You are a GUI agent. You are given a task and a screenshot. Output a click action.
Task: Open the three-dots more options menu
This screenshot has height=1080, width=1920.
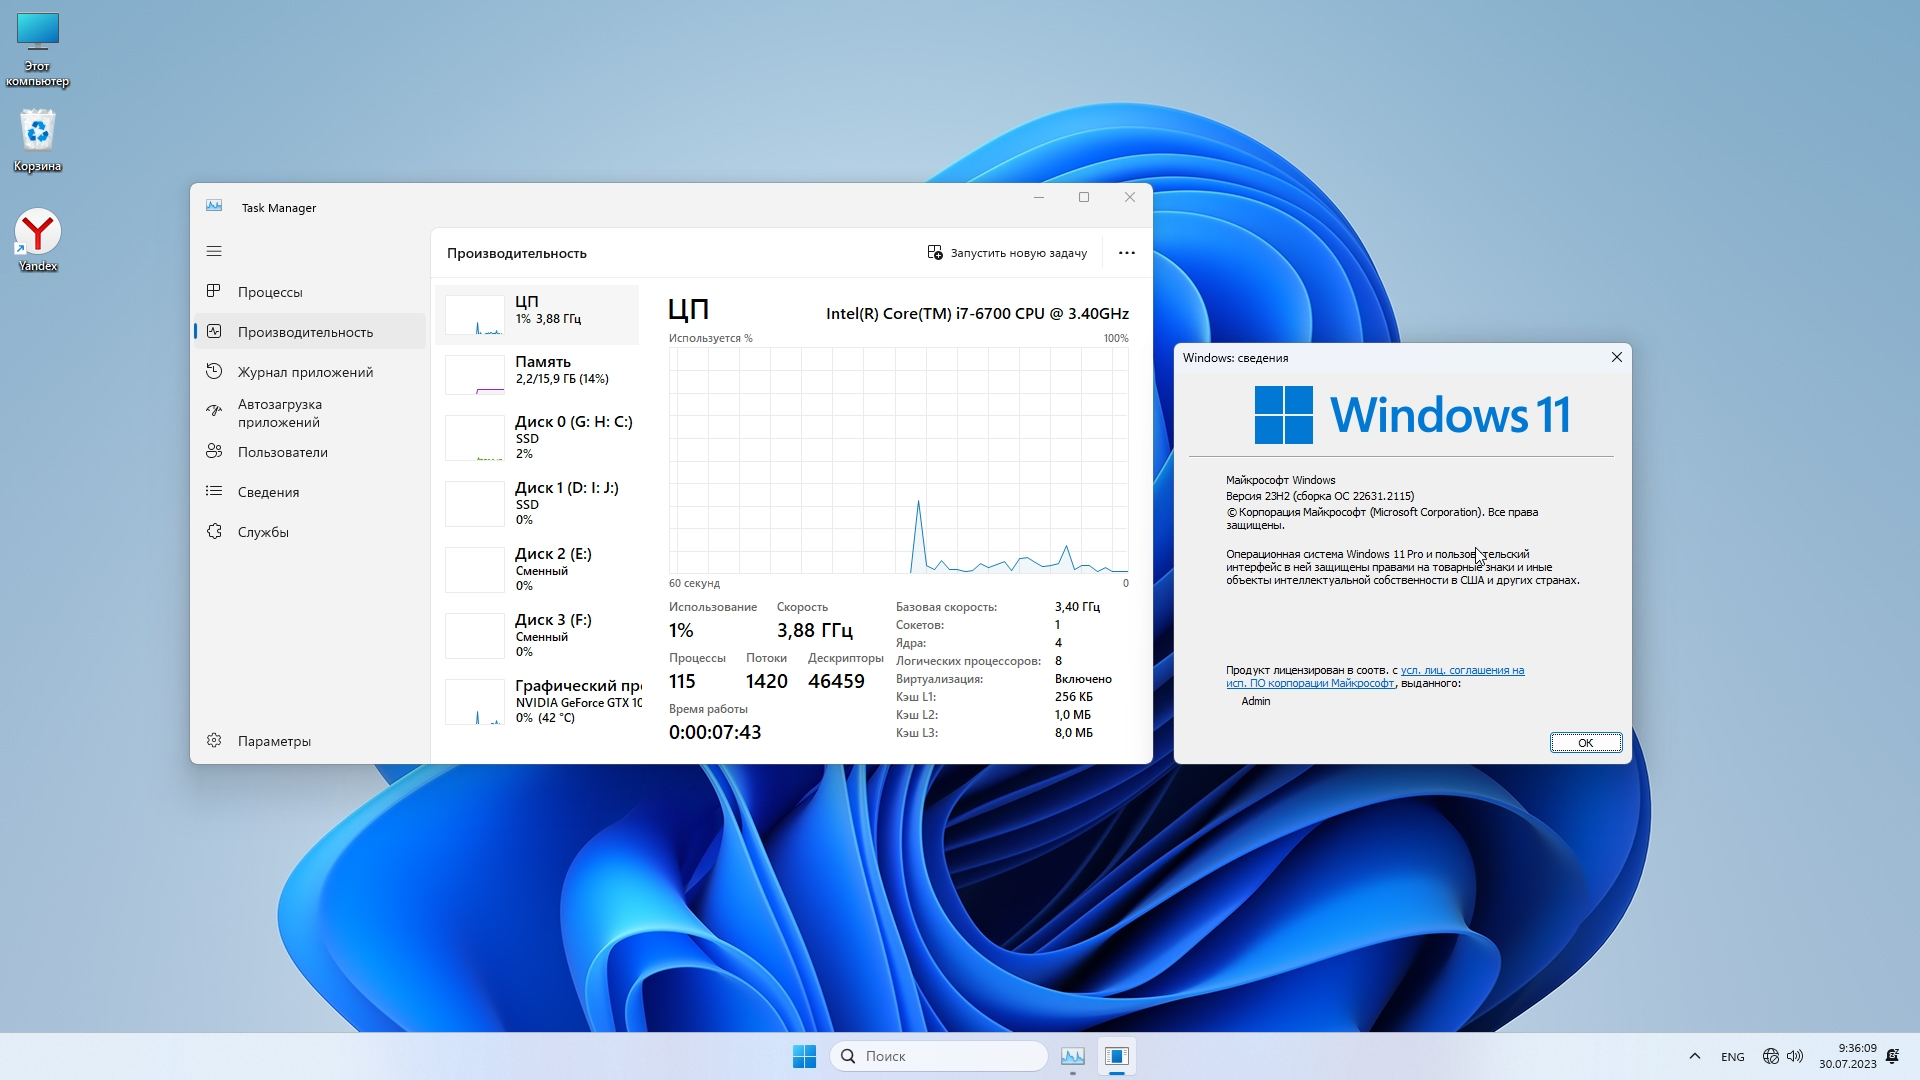pyautogui.click(x=1127, y=253)
